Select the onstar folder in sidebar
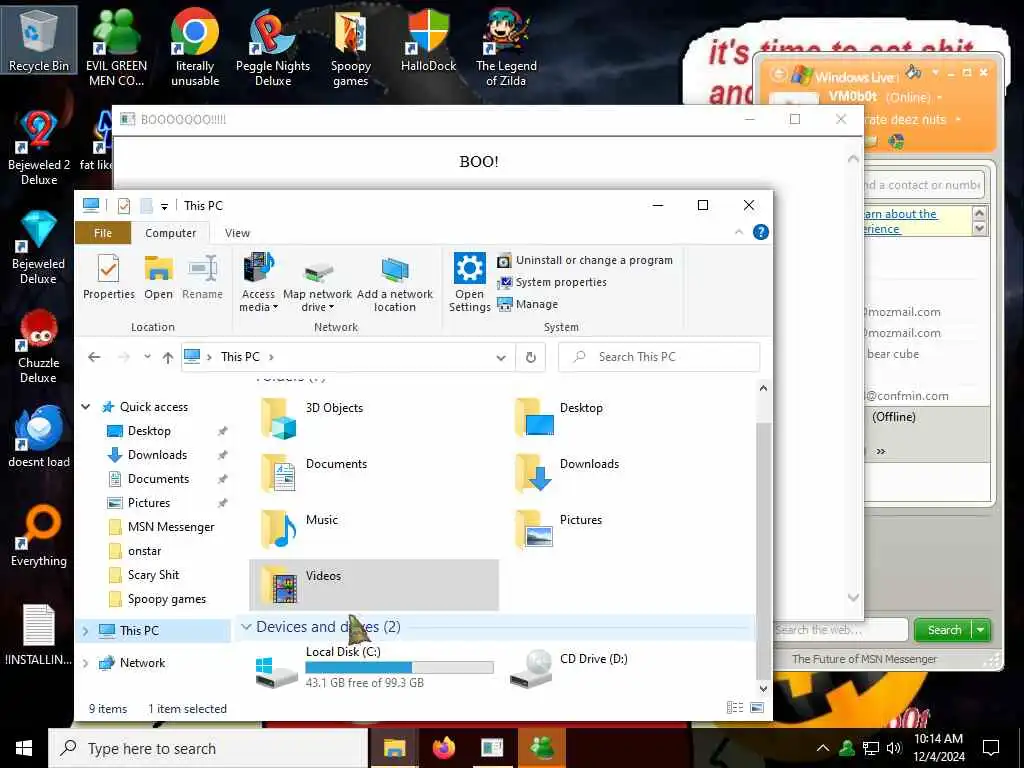1024x768 pixels. (x=144, y=551)
